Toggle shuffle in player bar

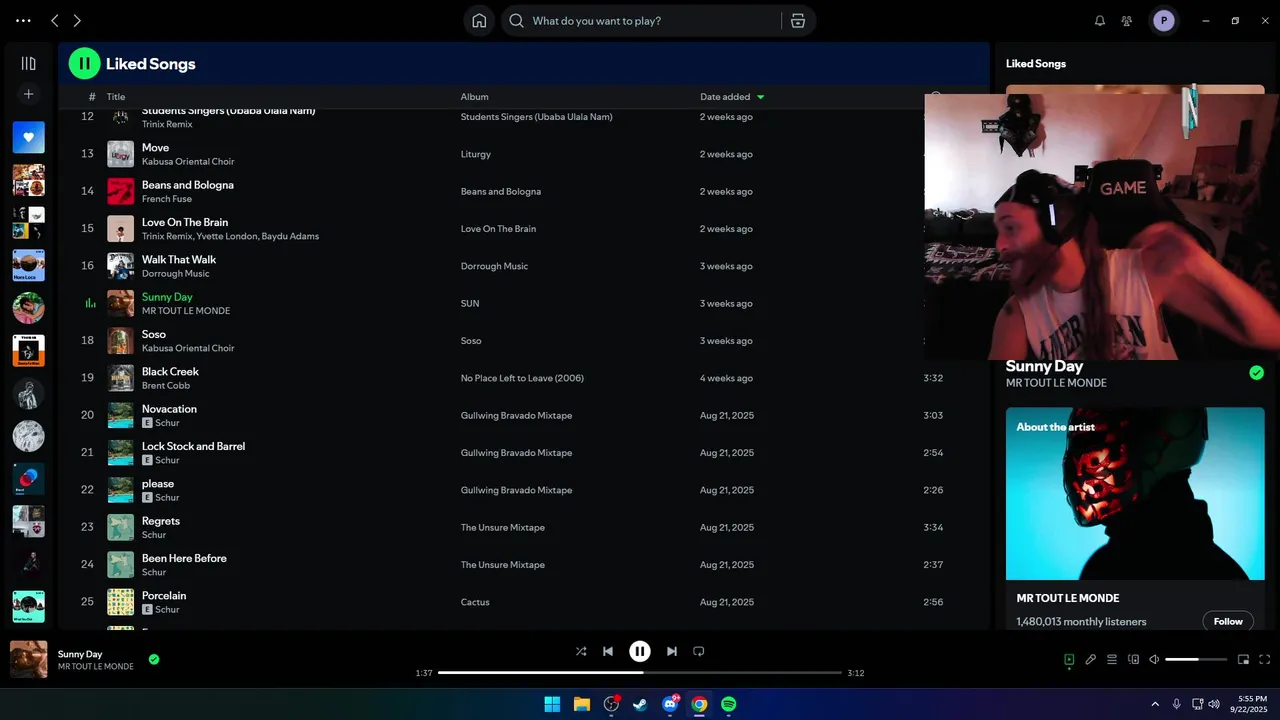(581, 651)
